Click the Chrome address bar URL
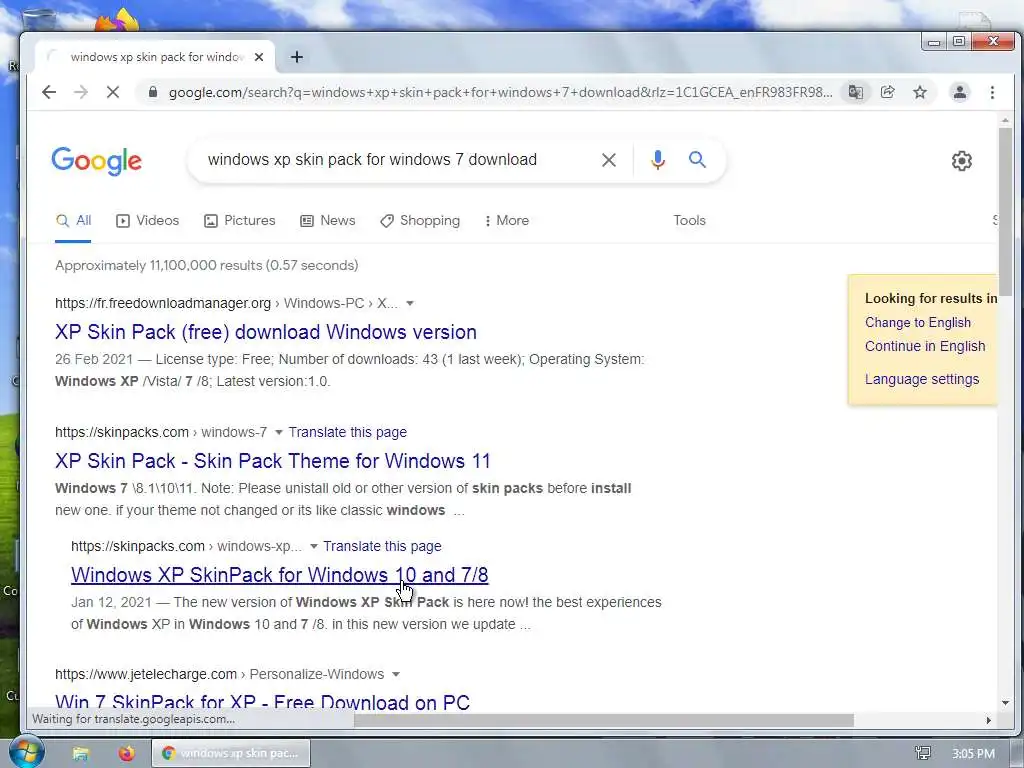The image size is (1024, 768). point(500,92)
